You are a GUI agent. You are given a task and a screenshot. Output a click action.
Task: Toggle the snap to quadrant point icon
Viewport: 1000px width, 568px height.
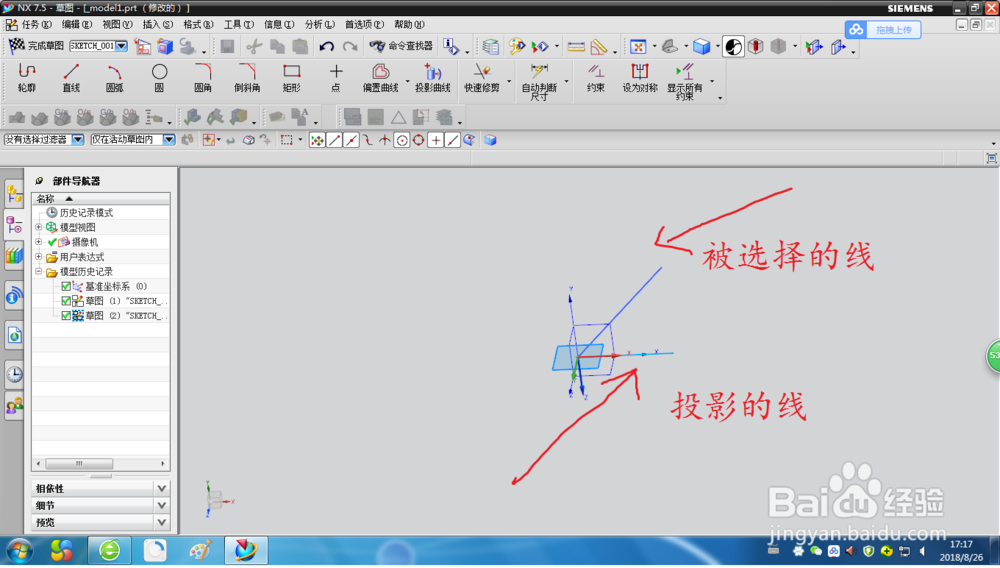pos(418,140)
